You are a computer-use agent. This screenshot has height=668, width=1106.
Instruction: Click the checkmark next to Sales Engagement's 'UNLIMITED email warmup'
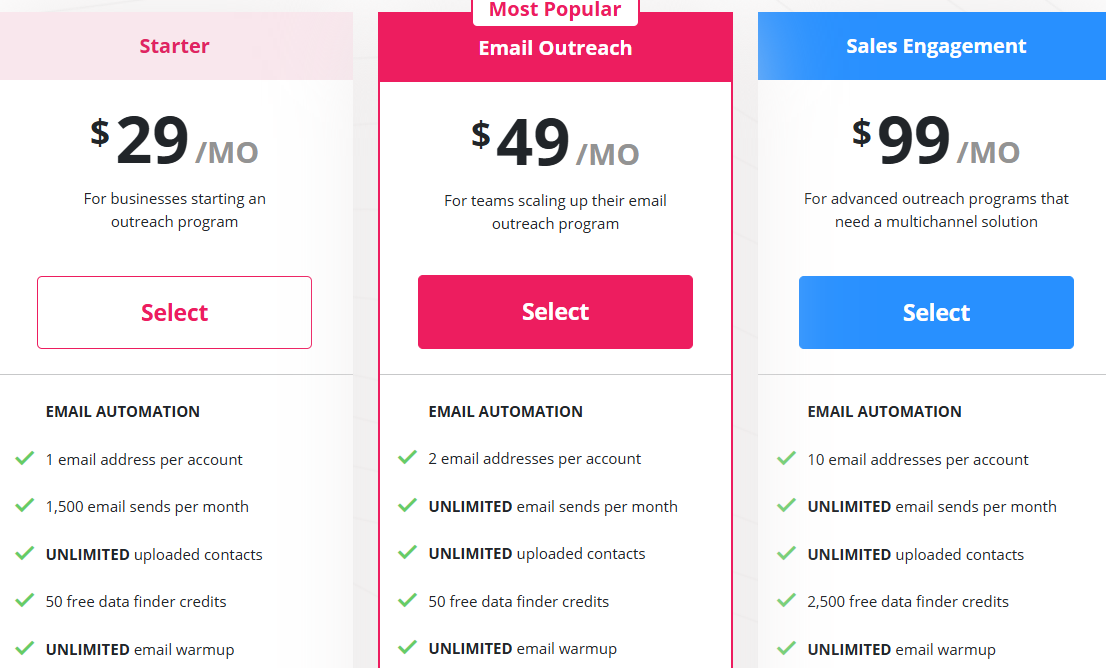coord(787,649)
